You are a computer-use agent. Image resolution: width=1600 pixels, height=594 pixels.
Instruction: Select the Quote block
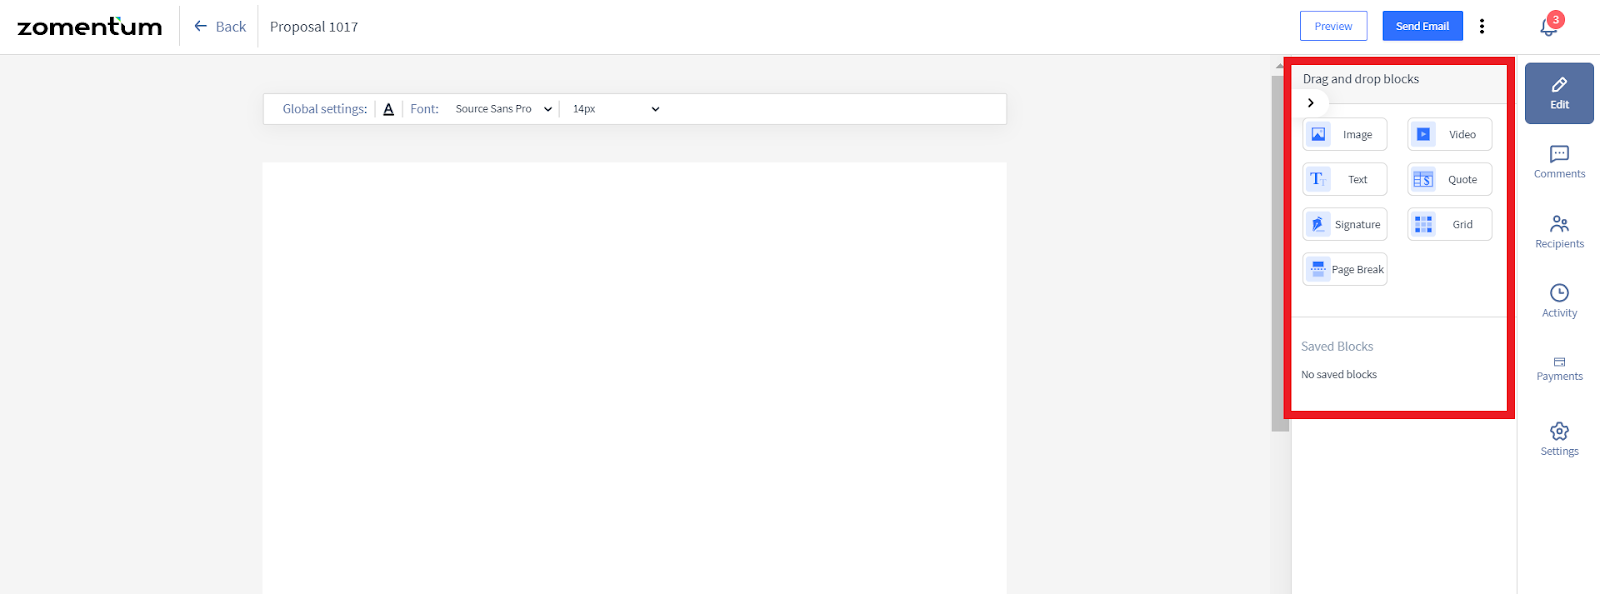click(x=1450, y=179)
